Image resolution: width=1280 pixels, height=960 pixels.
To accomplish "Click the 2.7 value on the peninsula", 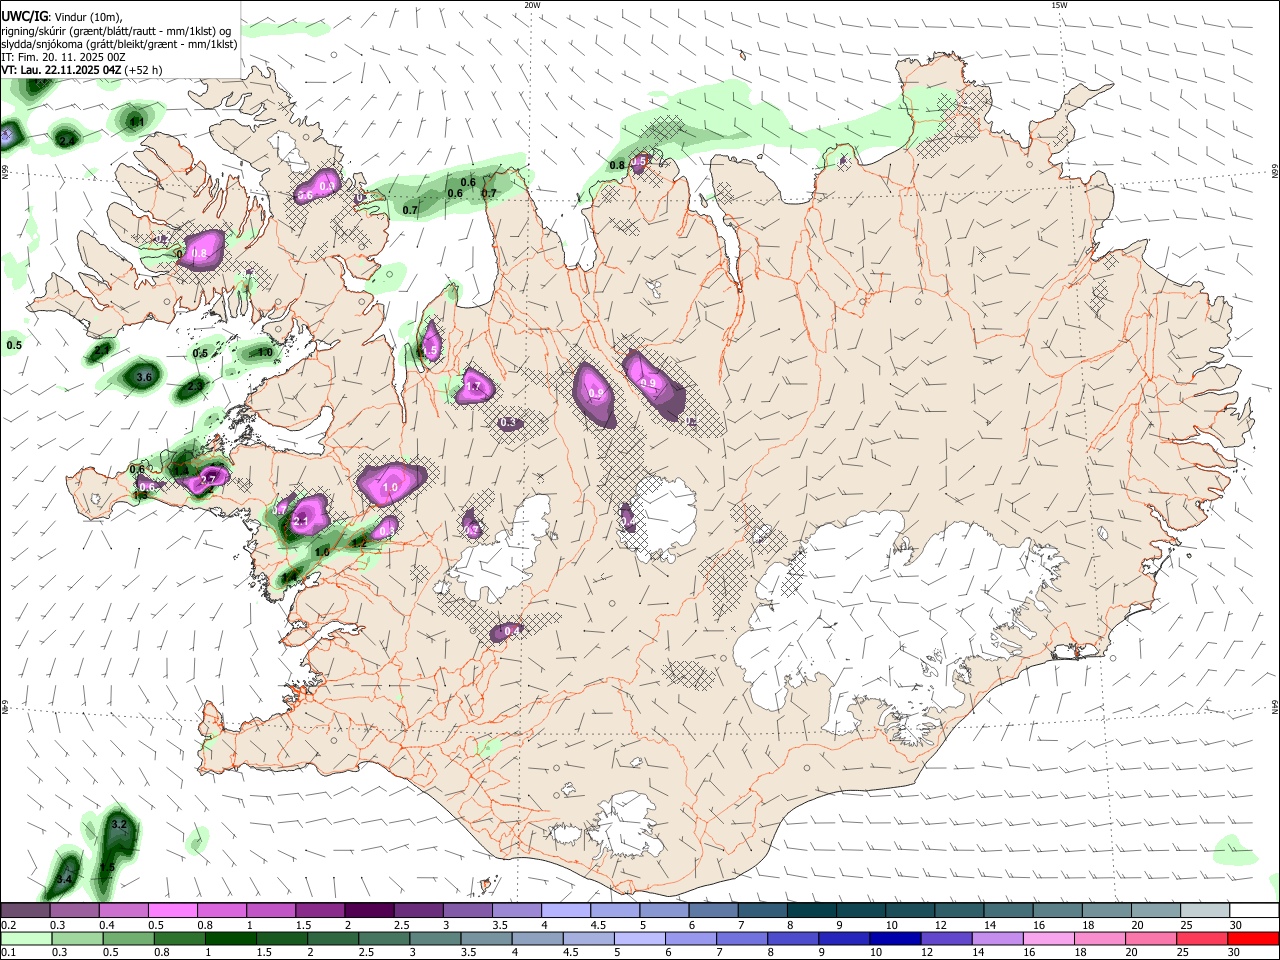I will tap(208, 480).
